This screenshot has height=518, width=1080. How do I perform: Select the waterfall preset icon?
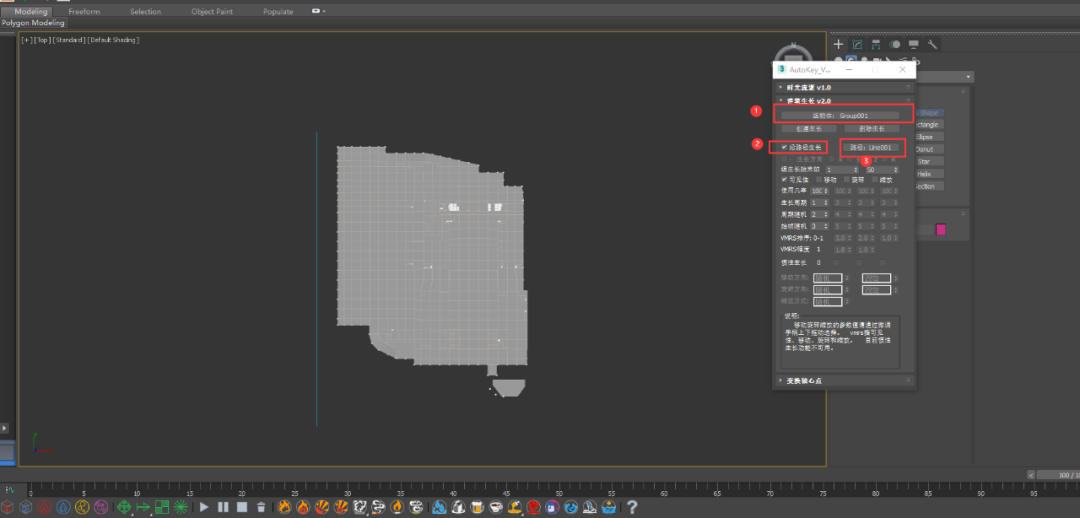[x=589, y=507]
